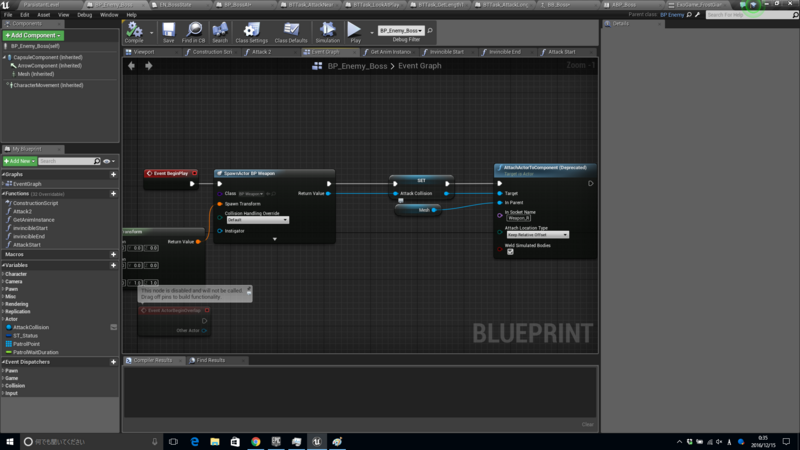
Task: Open the Search tool in toolbar
Action: coord(220,32)
